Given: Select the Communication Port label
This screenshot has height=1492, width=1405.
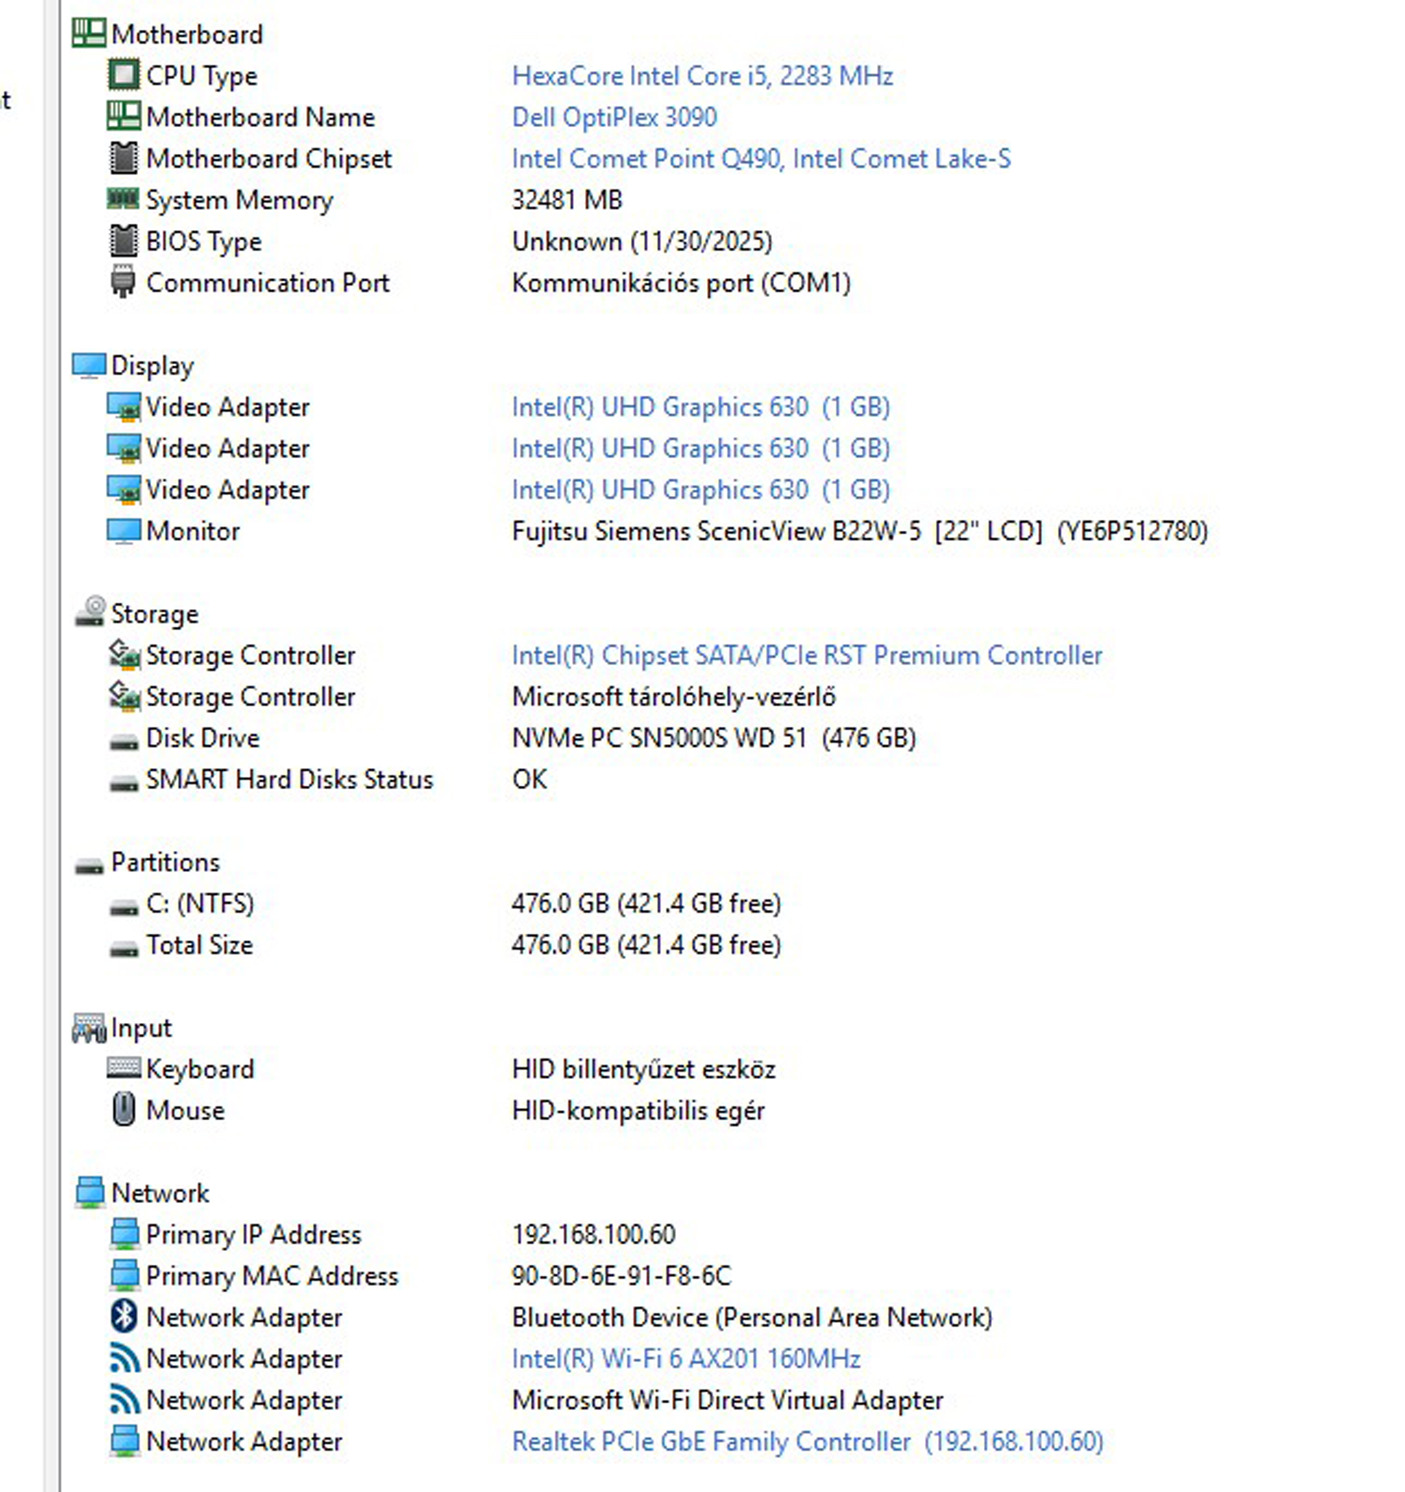Looking at the screenshot, I should tap(268, 283).
